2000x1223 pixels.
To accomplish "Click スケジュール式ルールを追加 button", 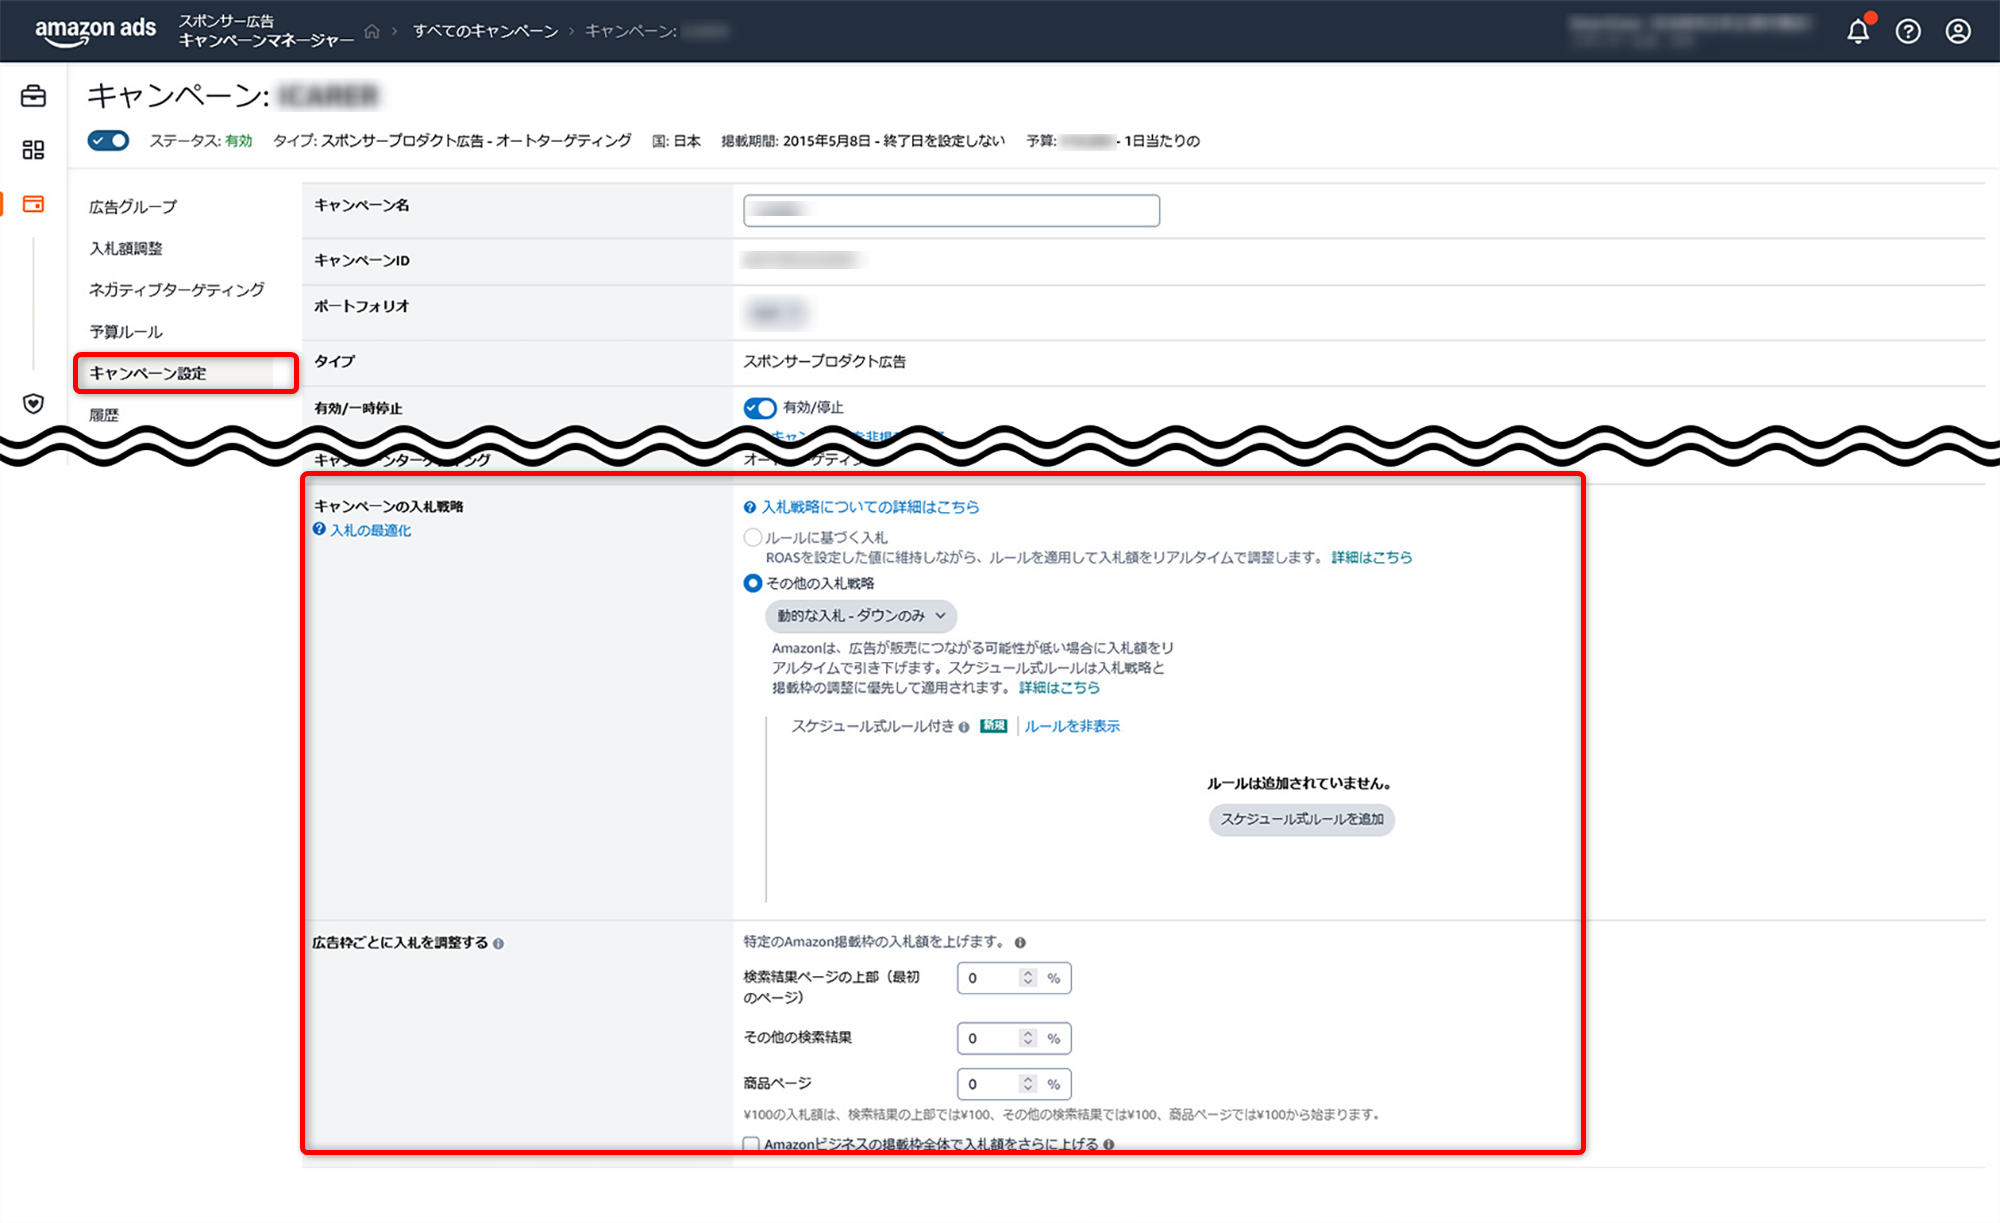I will [1302, 820].
